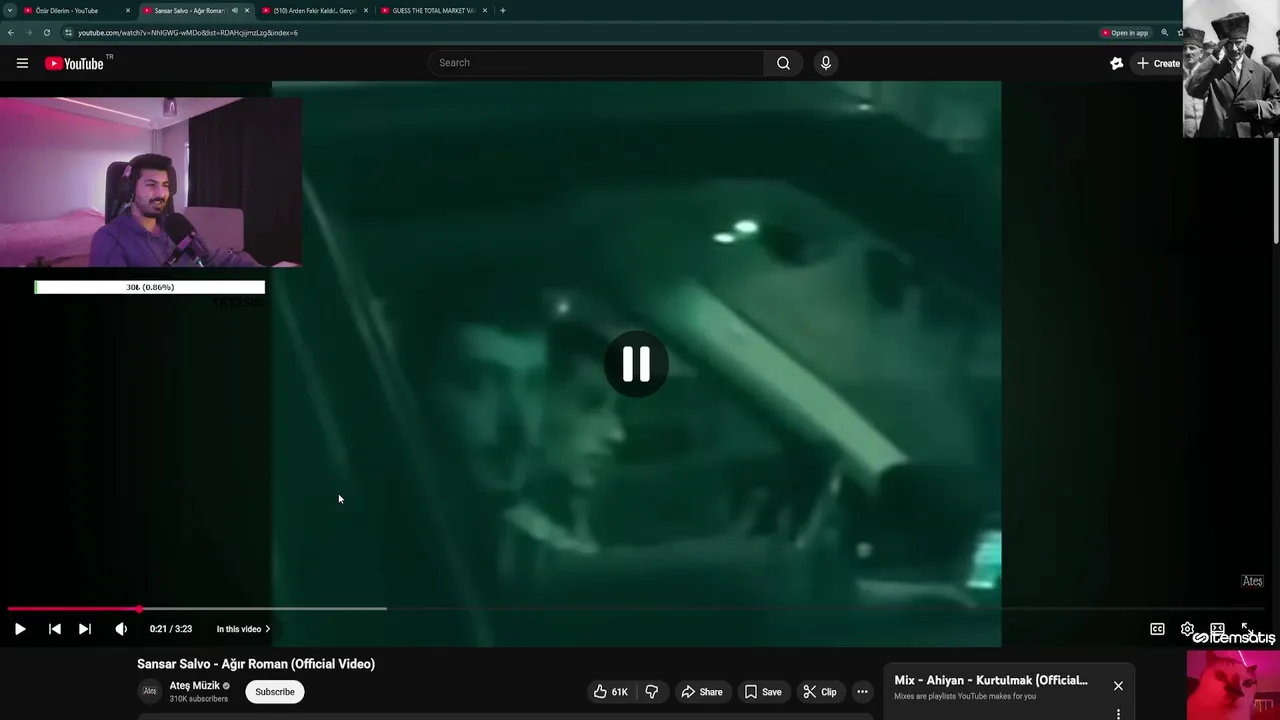Open the player settings gear
The image size is (1280, 720).
(x=1187, y=629)
